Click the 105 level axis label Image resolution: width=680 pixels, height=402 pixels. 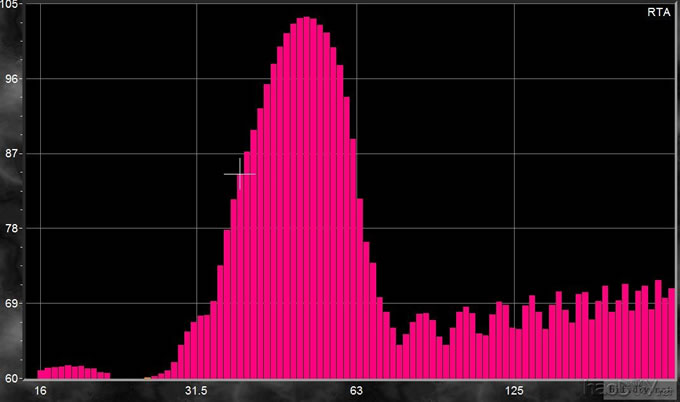[x=16, y=6]
